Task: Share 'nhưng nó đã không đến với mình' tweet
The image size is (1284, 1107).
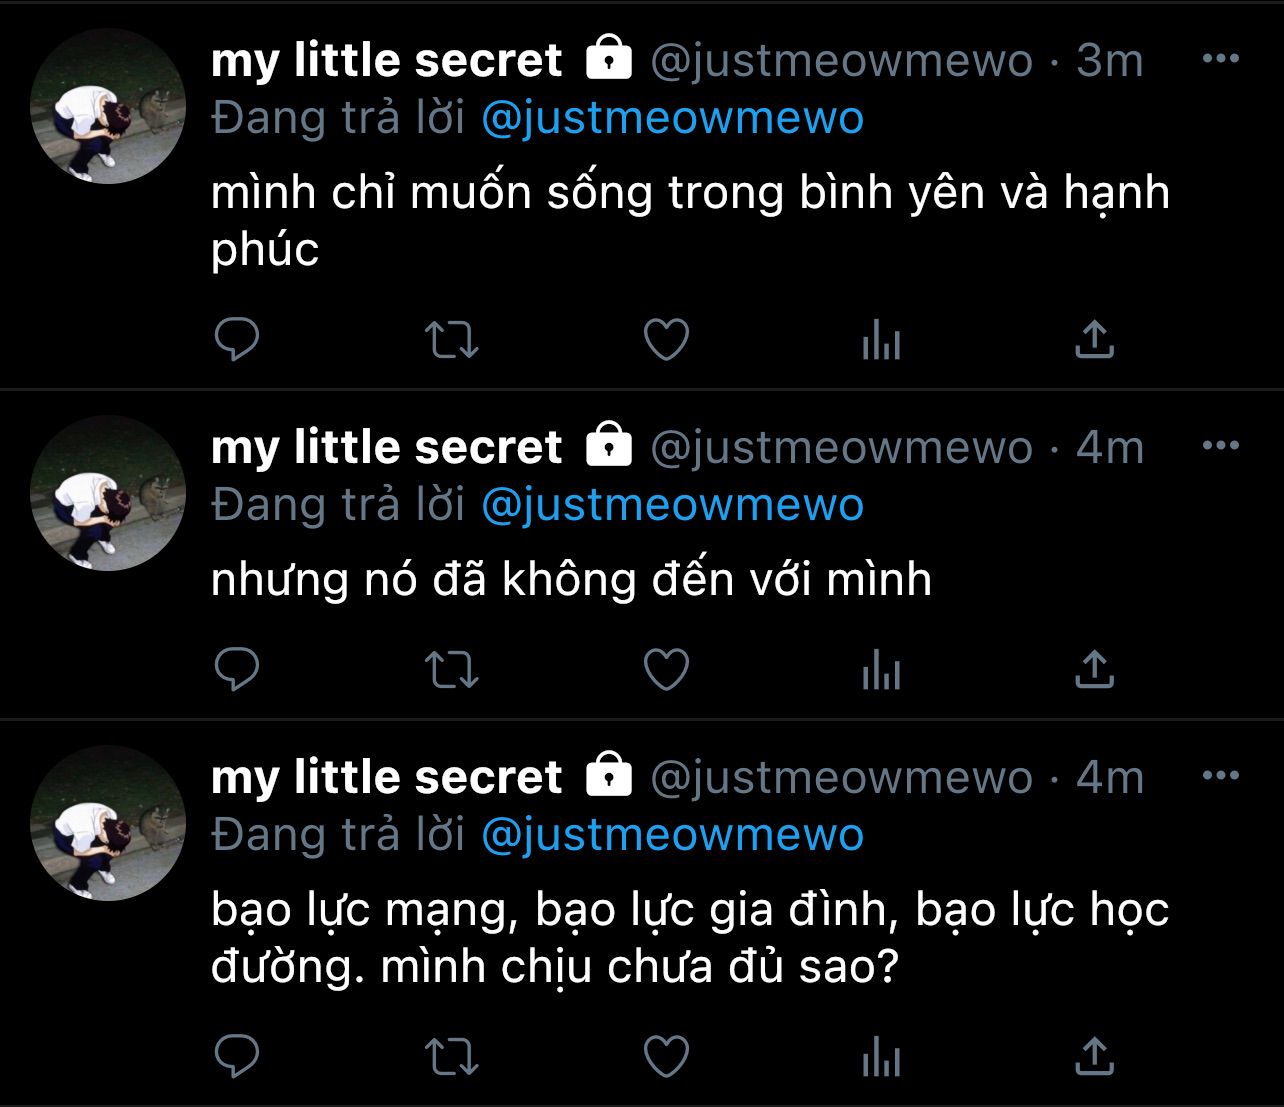Action: 1094,670
